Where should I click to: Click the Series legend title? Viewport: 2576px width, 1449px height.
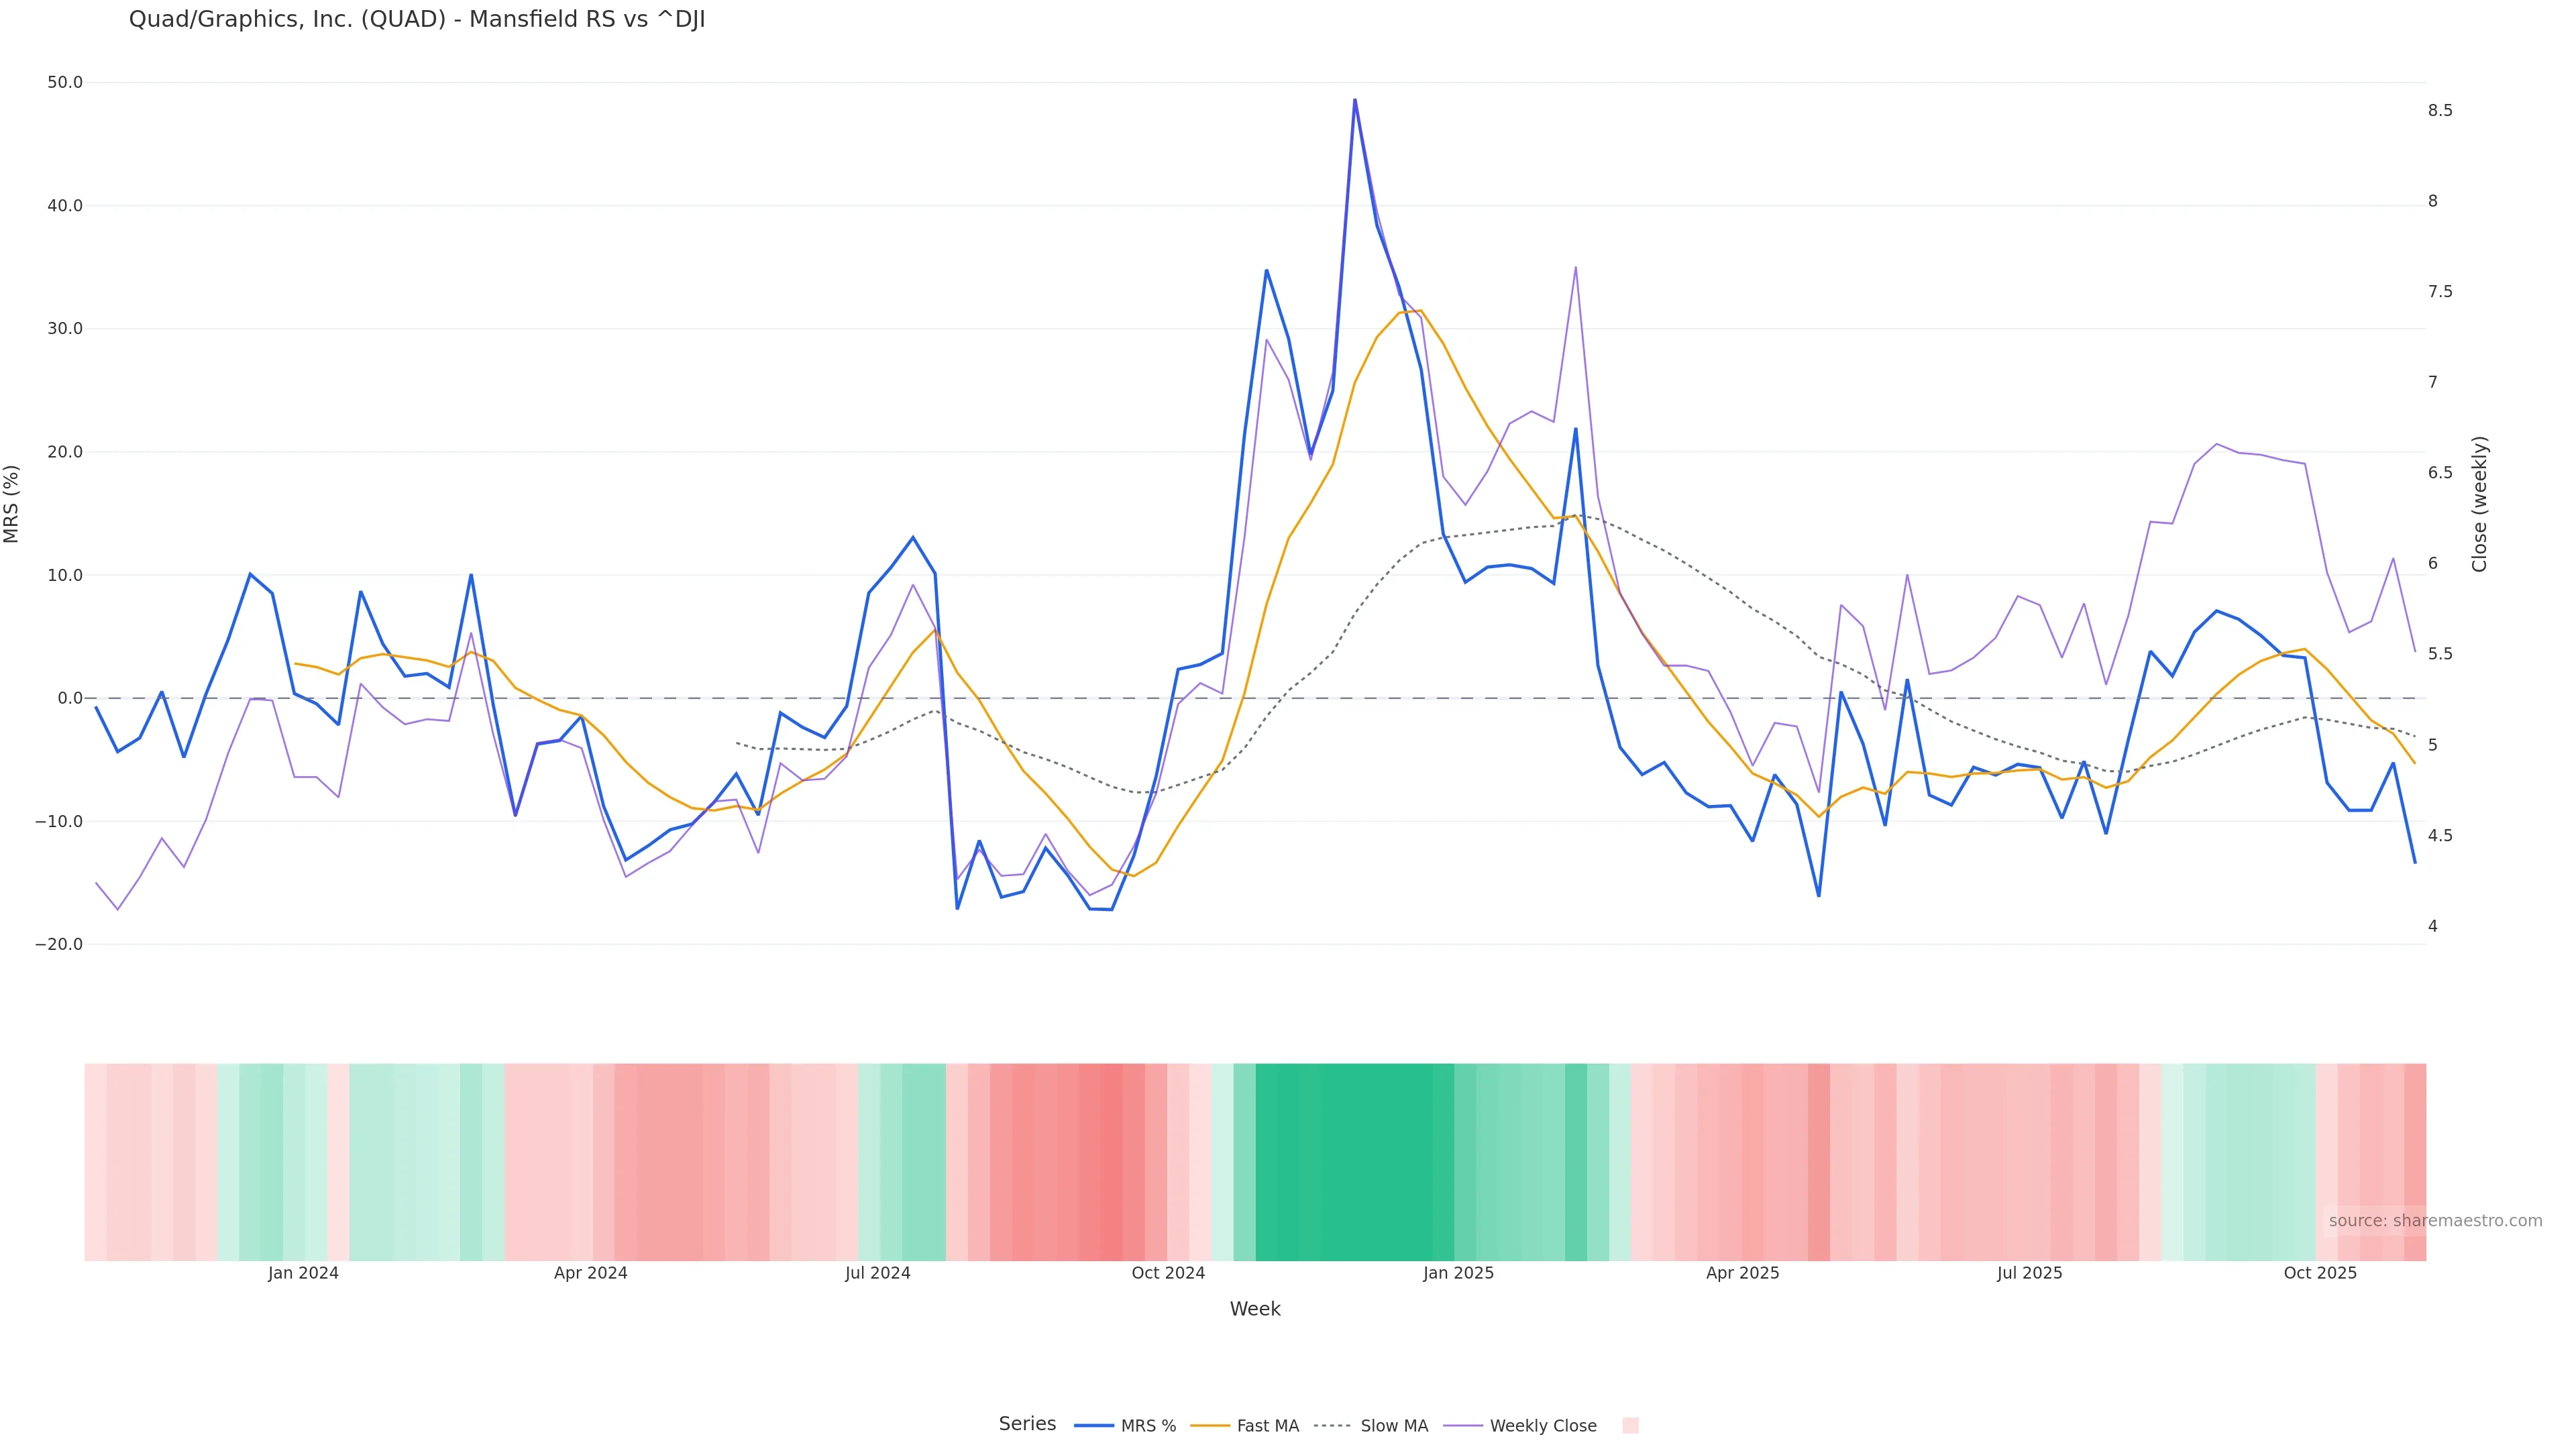[1027, 1424]
